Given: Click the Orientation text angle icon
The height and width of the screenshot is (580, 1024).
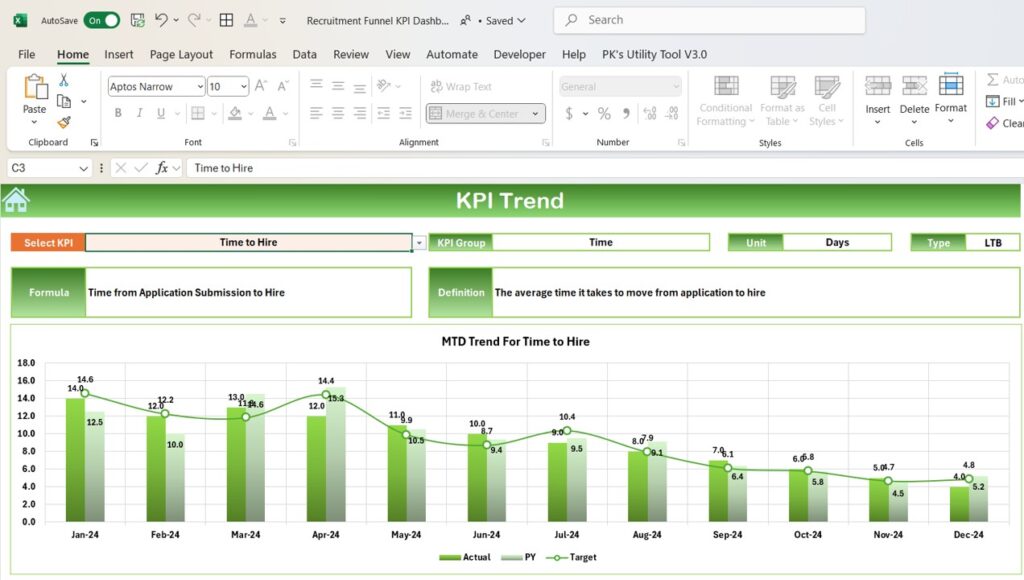Looking at the screenshot, I should click(384, 86).
